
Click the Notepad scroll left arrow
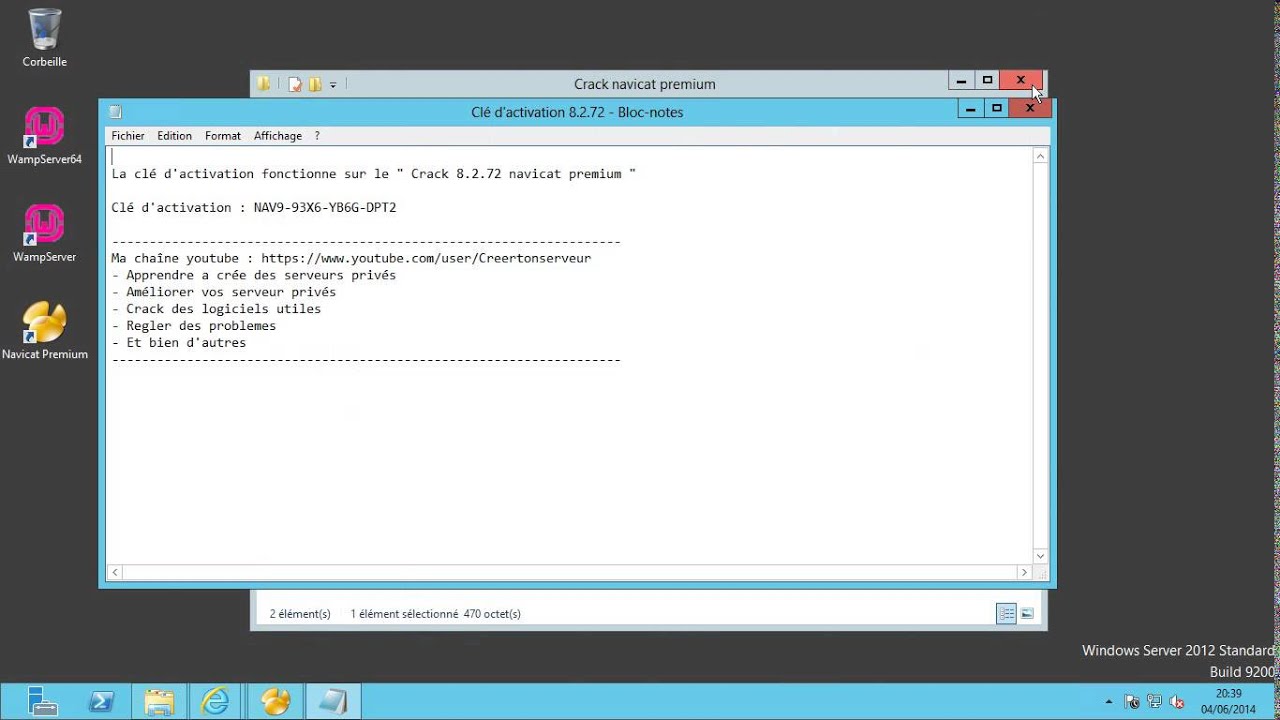[116, 572]
